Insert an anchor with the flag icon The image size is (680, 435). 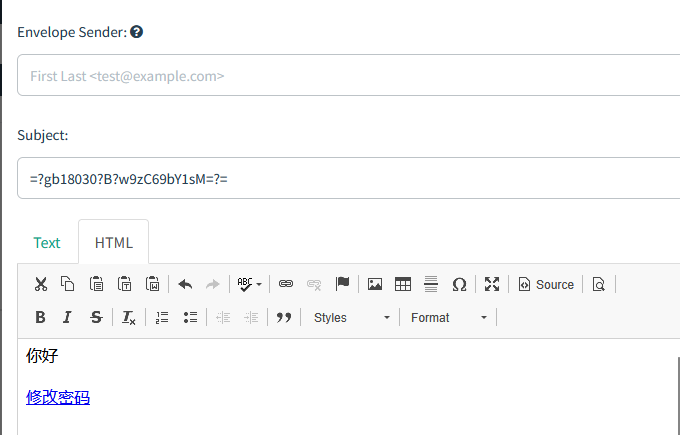point(342,284)
